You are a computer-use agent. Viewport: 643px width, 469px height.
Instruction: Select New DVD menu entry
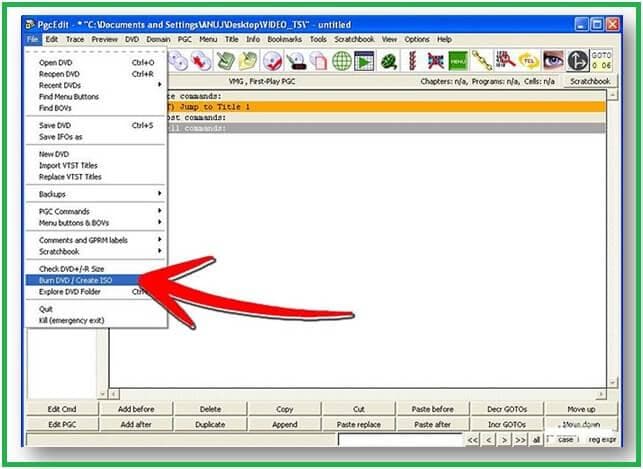95,154
